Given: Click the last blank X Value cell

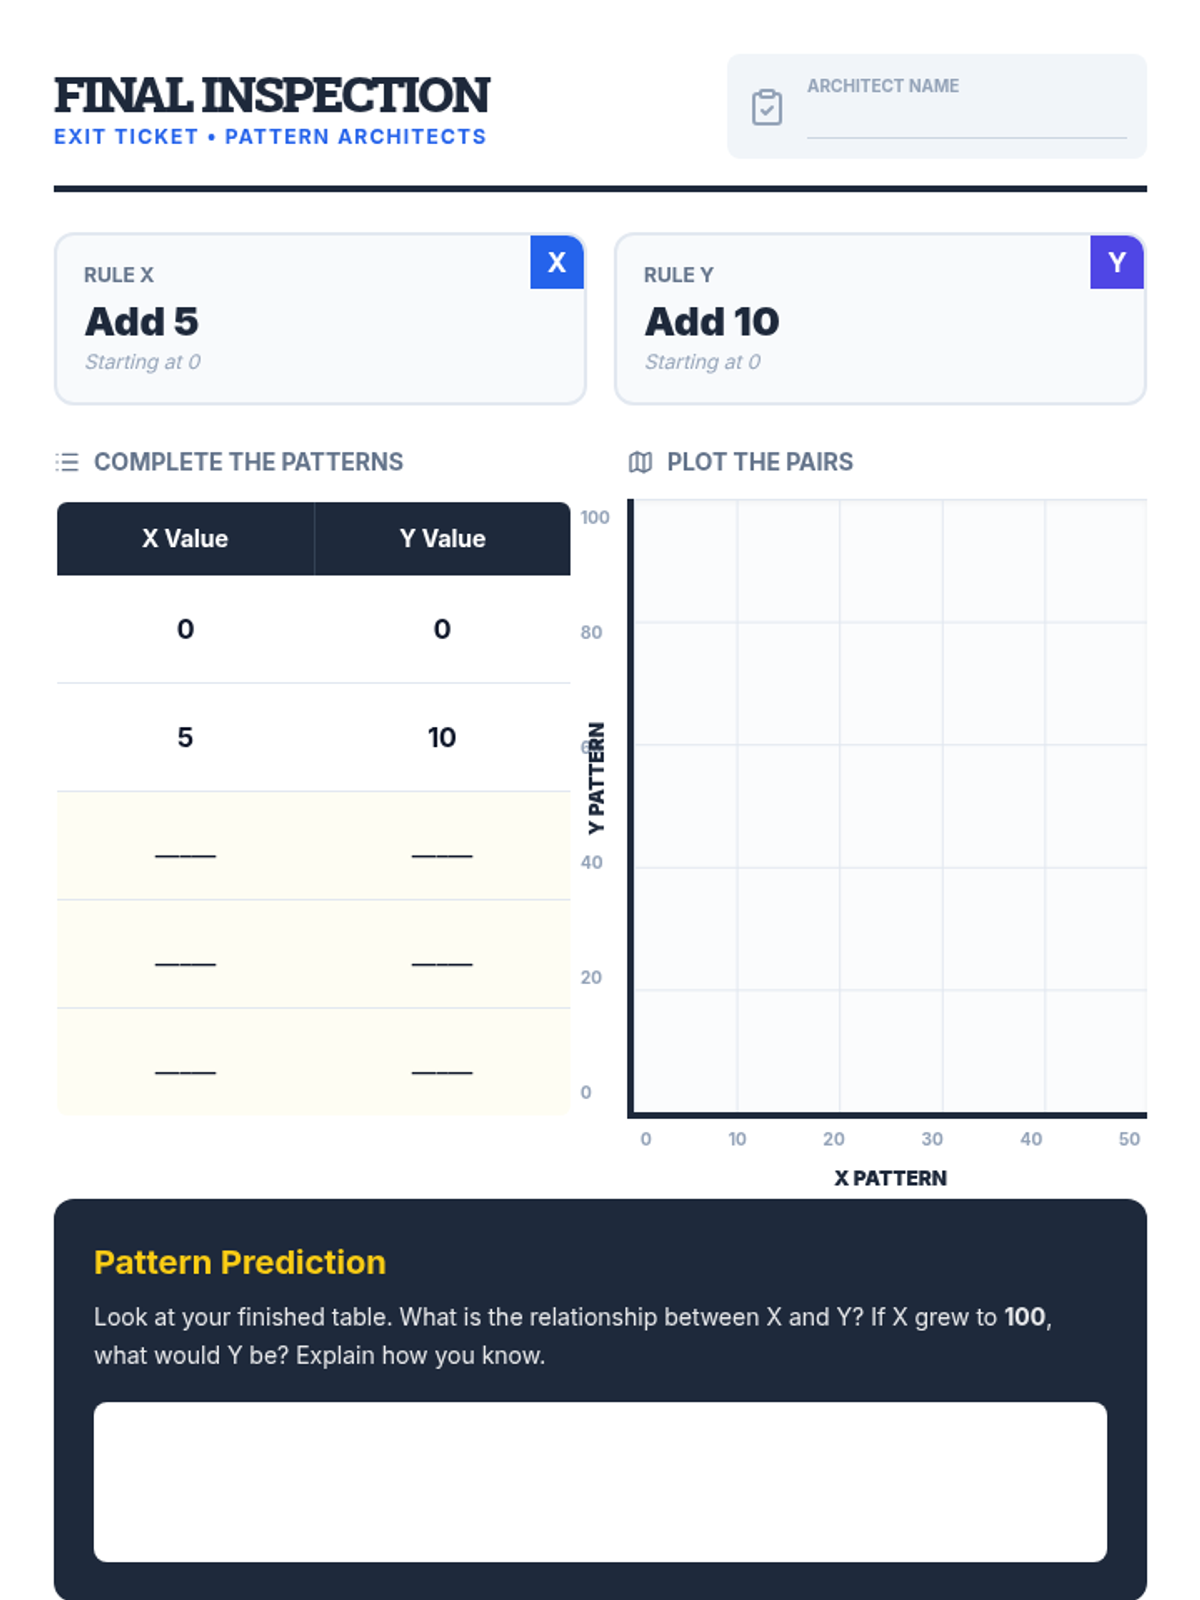Looking at the screenshot, I should (x=185, y=1062).
